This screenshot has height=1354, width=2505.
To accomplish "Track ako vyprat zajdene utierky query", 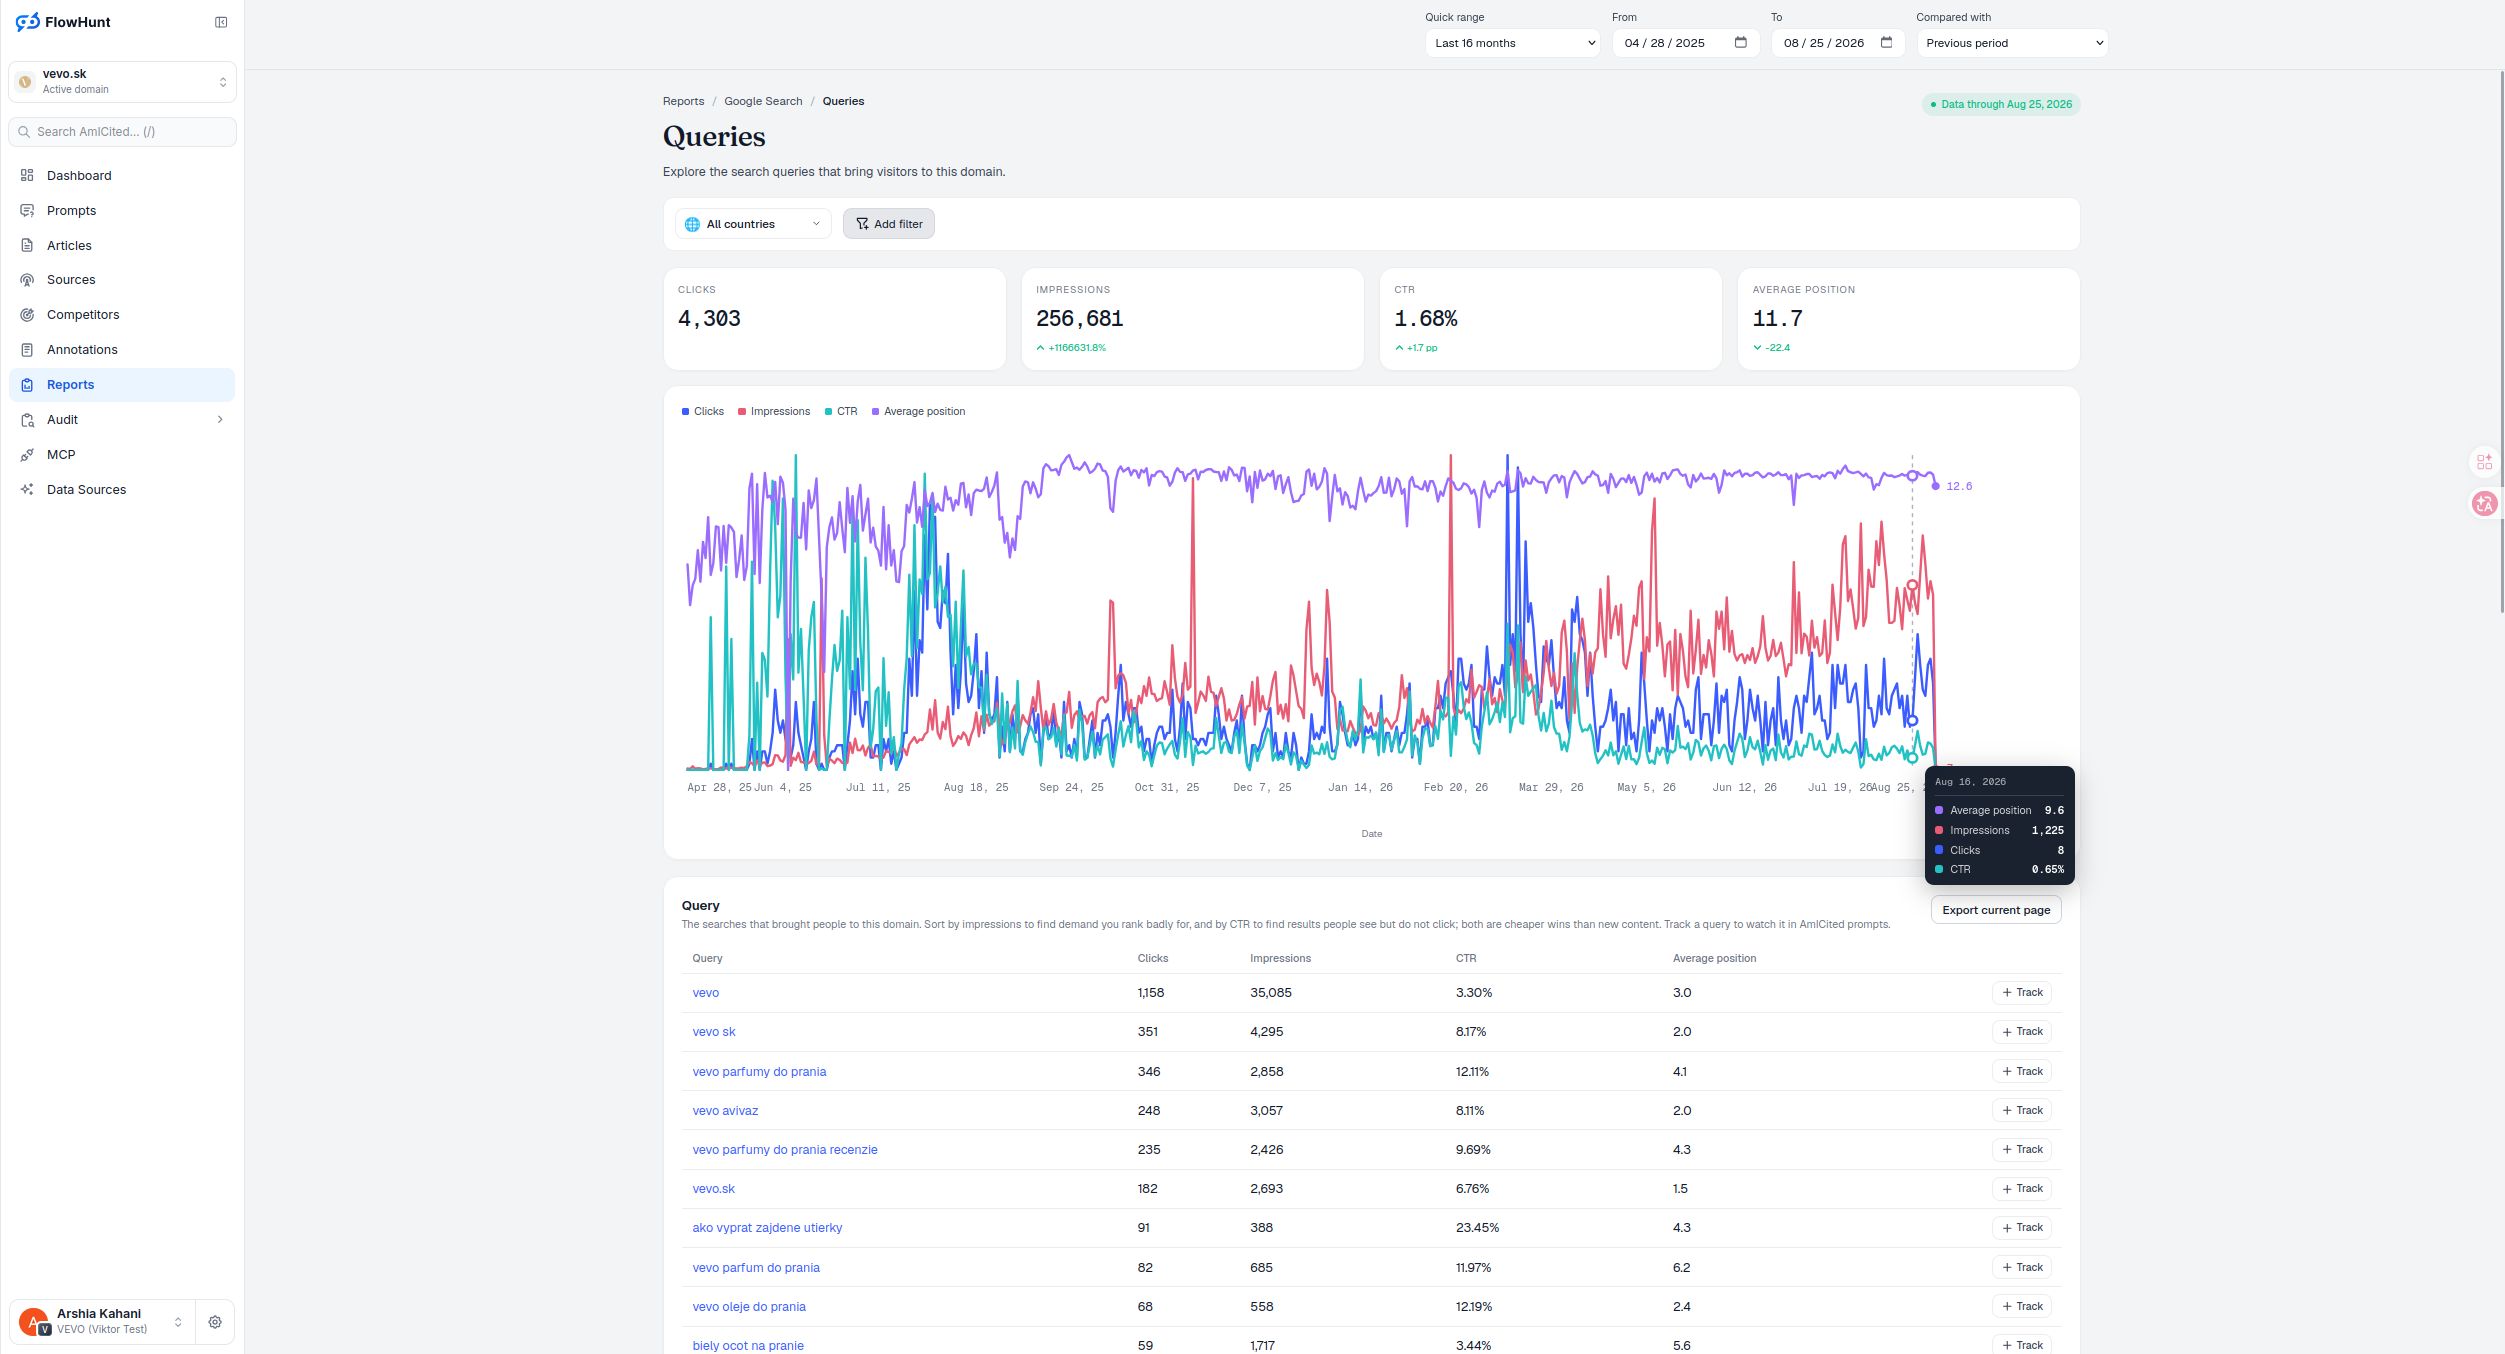I will 2022,1228.
